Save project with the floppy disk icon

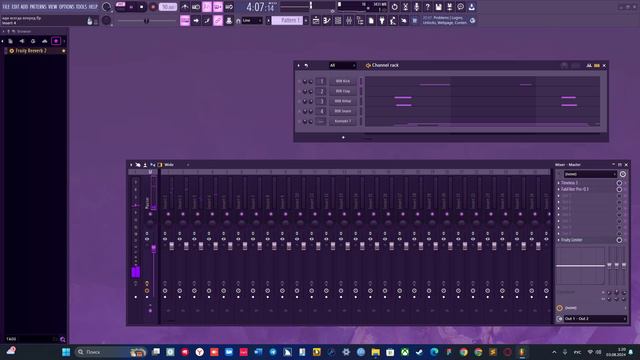pyautogui.click(x=438, y=7)
